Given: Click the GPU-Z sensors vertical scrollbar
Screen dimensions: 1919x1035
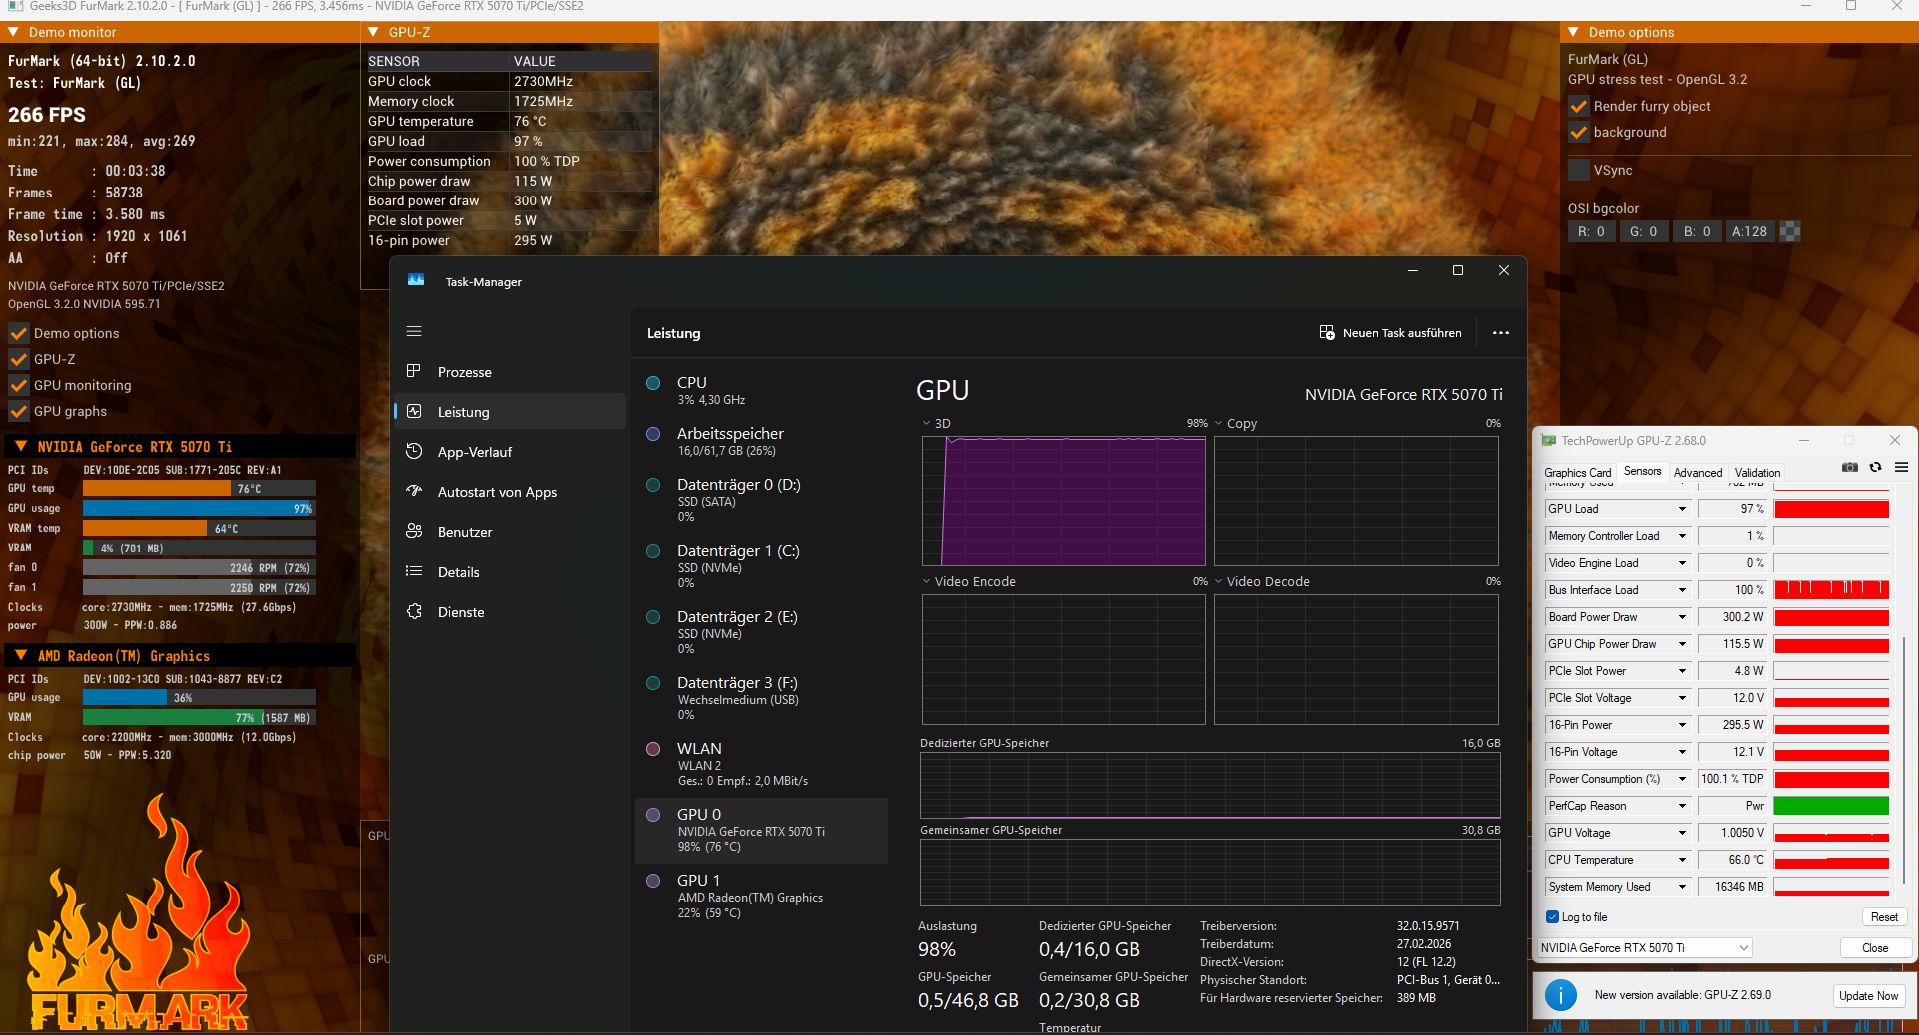Looking at the screenshot, I should coord(1903,760).
